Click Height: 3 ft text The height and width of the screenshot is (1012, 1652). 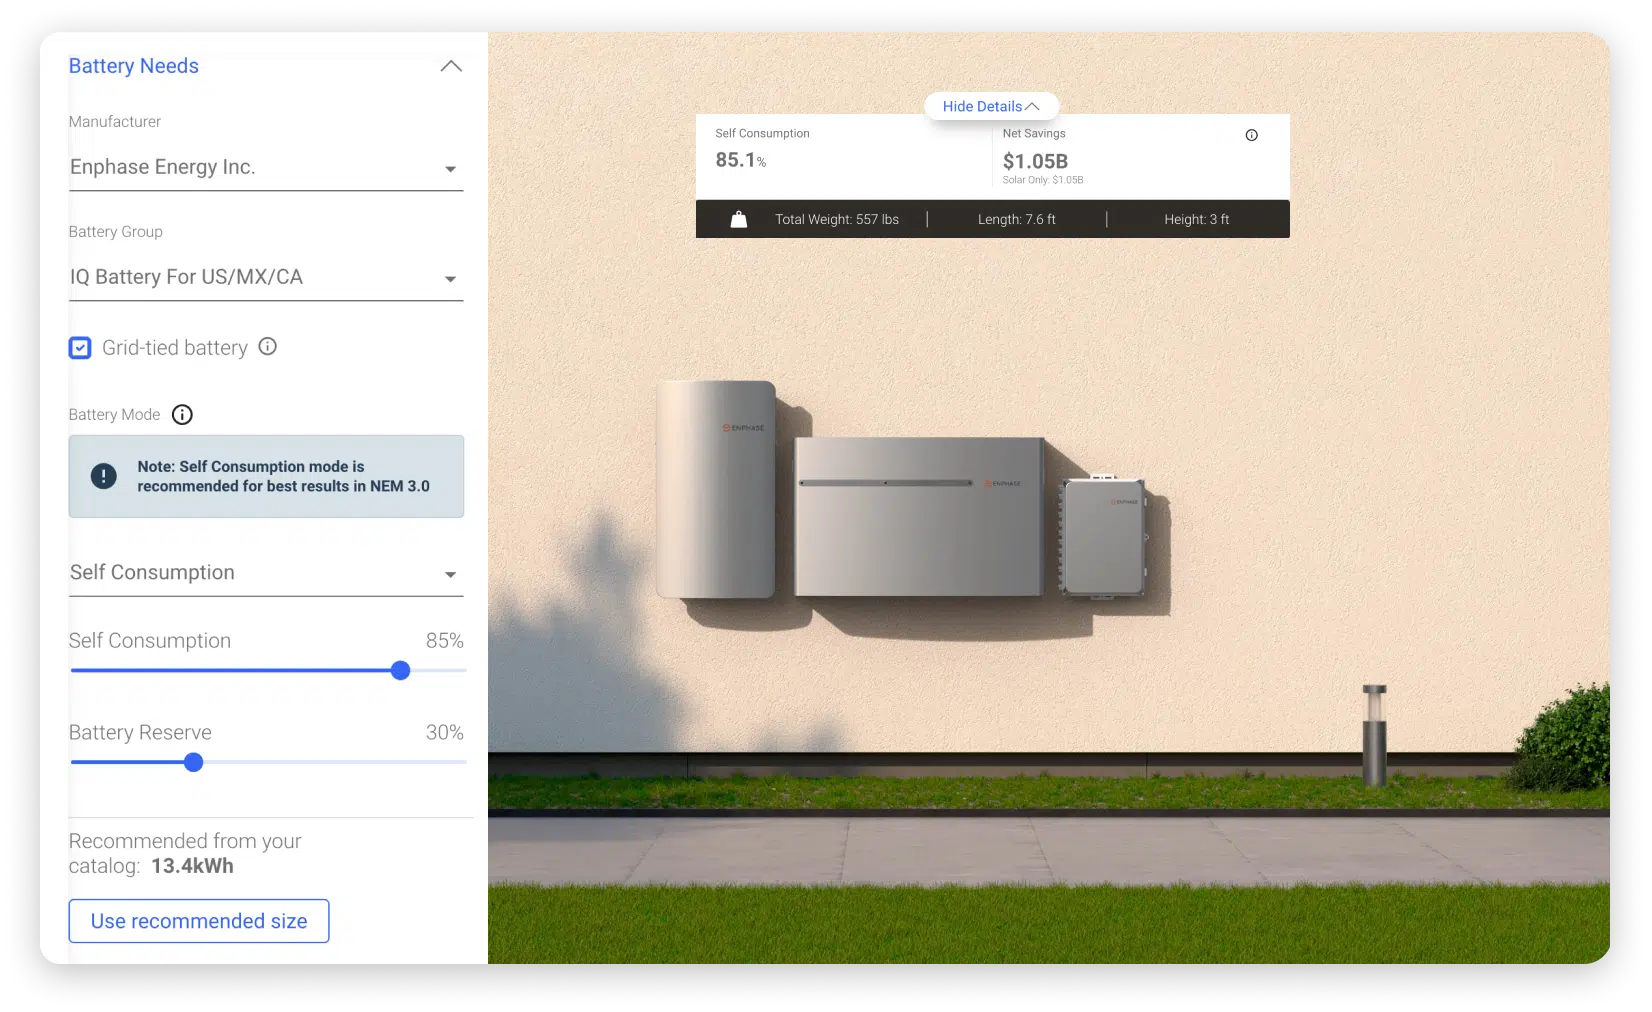1197,219
